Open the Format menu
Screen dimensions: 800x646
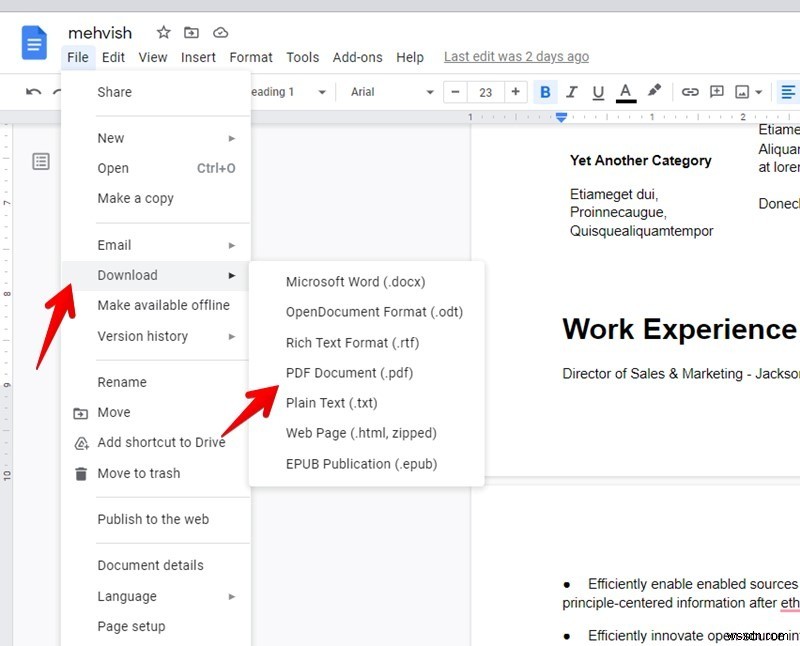click(x=251, y=57)
